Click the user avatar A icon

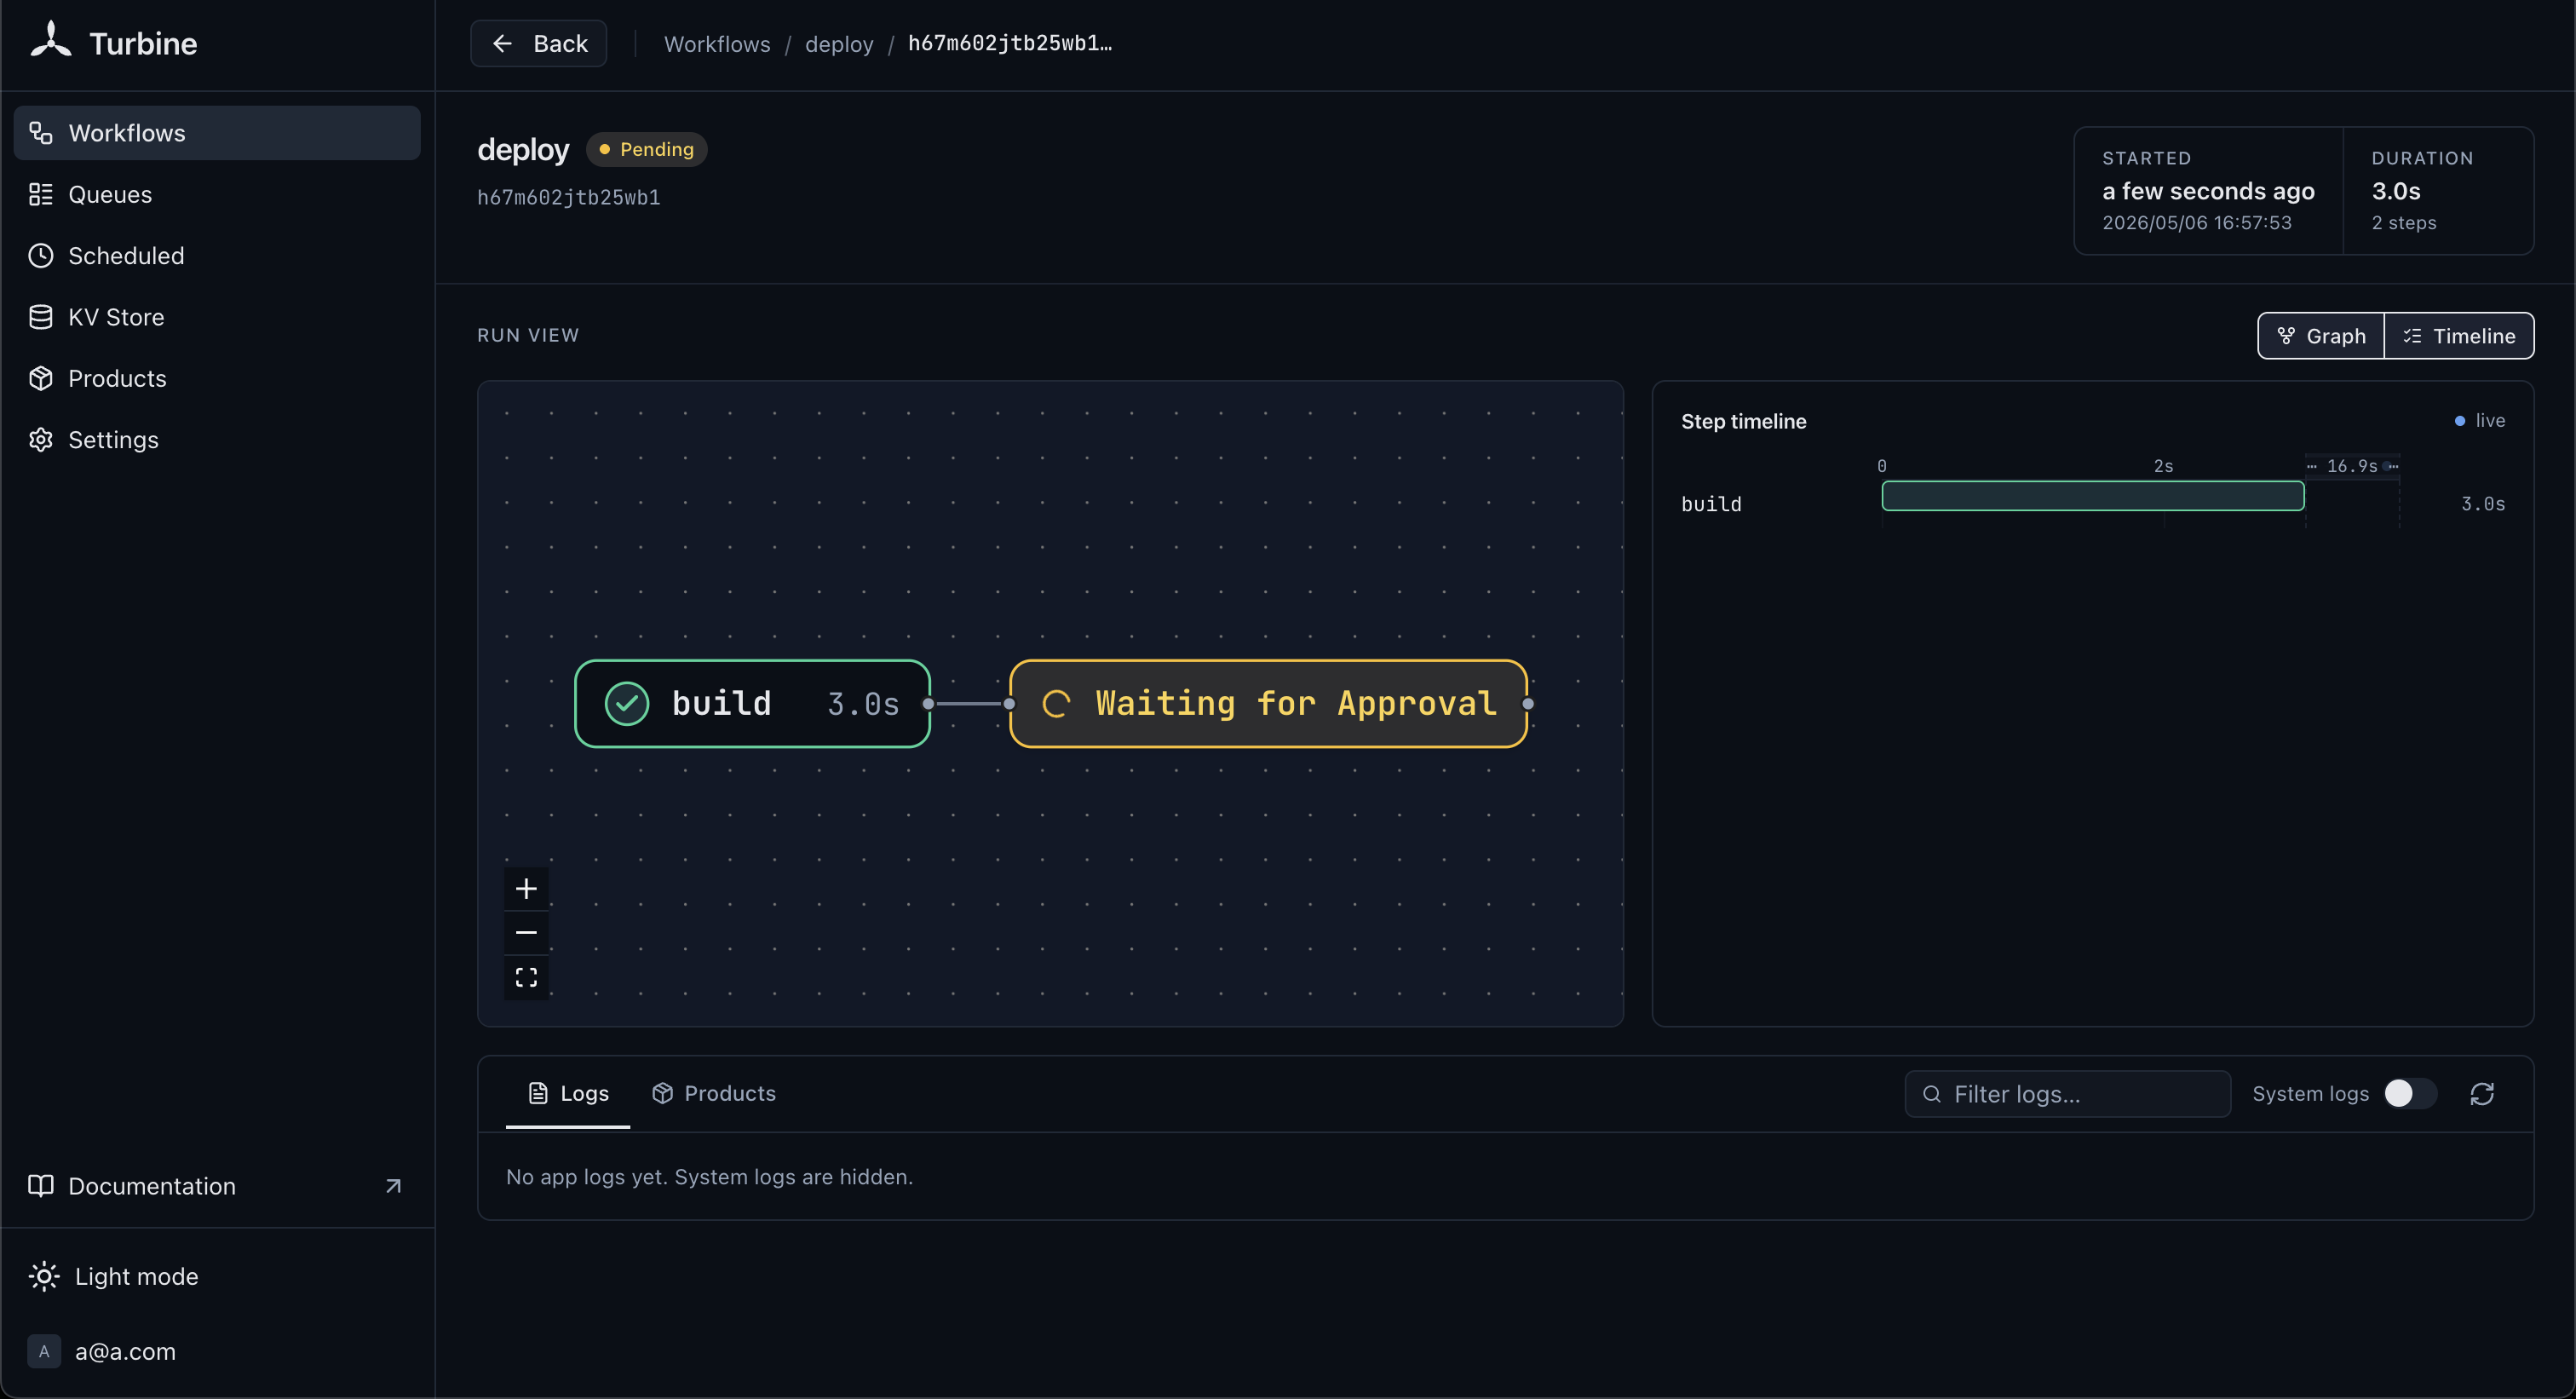(44, 1352)
